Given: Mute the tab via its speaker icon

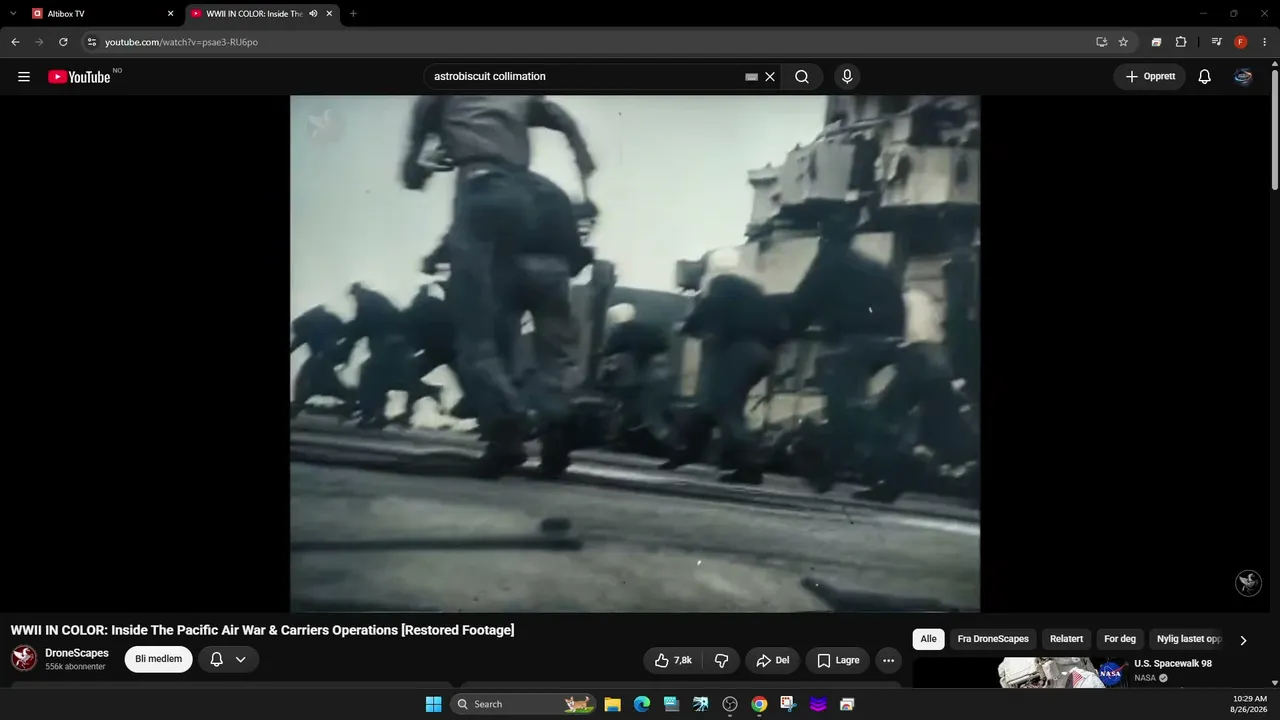Looking at the screenshot, I should point(313,14).
